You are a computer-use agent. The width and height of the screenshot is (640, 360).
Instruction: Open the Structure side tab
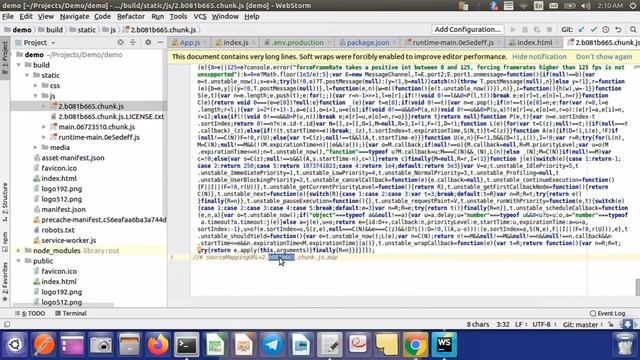point(5,202)
